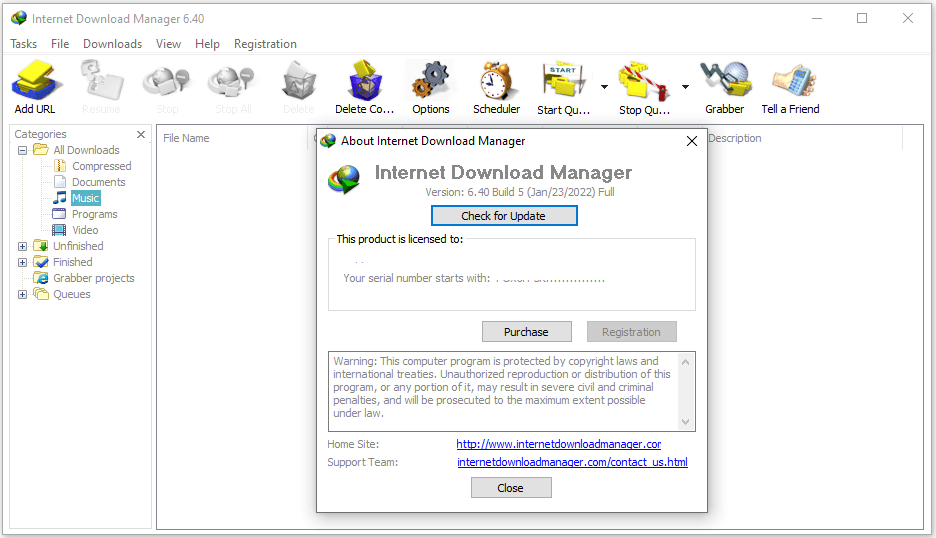Open the Grabber tool icon
This screenshot has height=538, width=936.
pyautogui.click(x=725, y=79)
